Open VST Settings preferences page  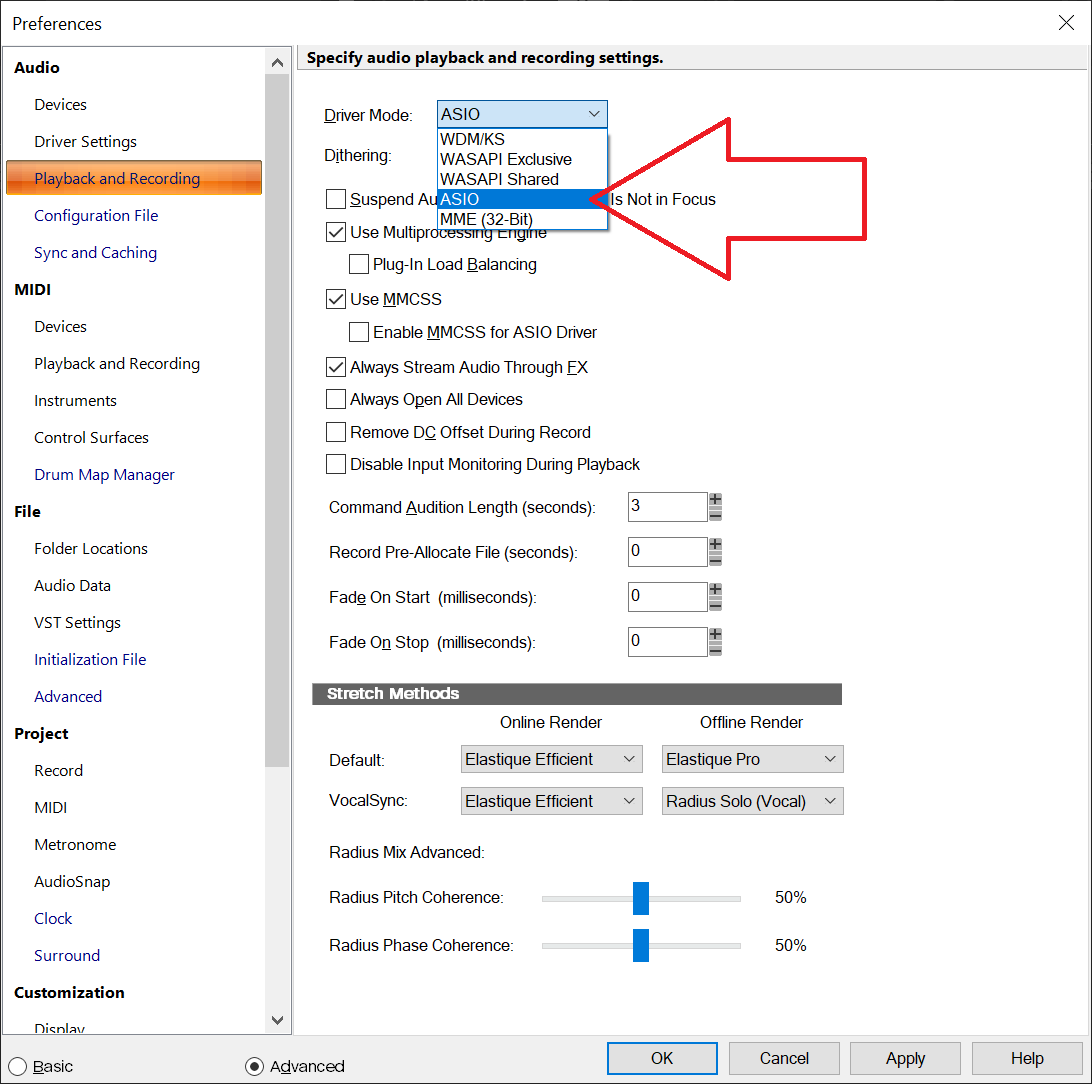[x=77, y=622]
